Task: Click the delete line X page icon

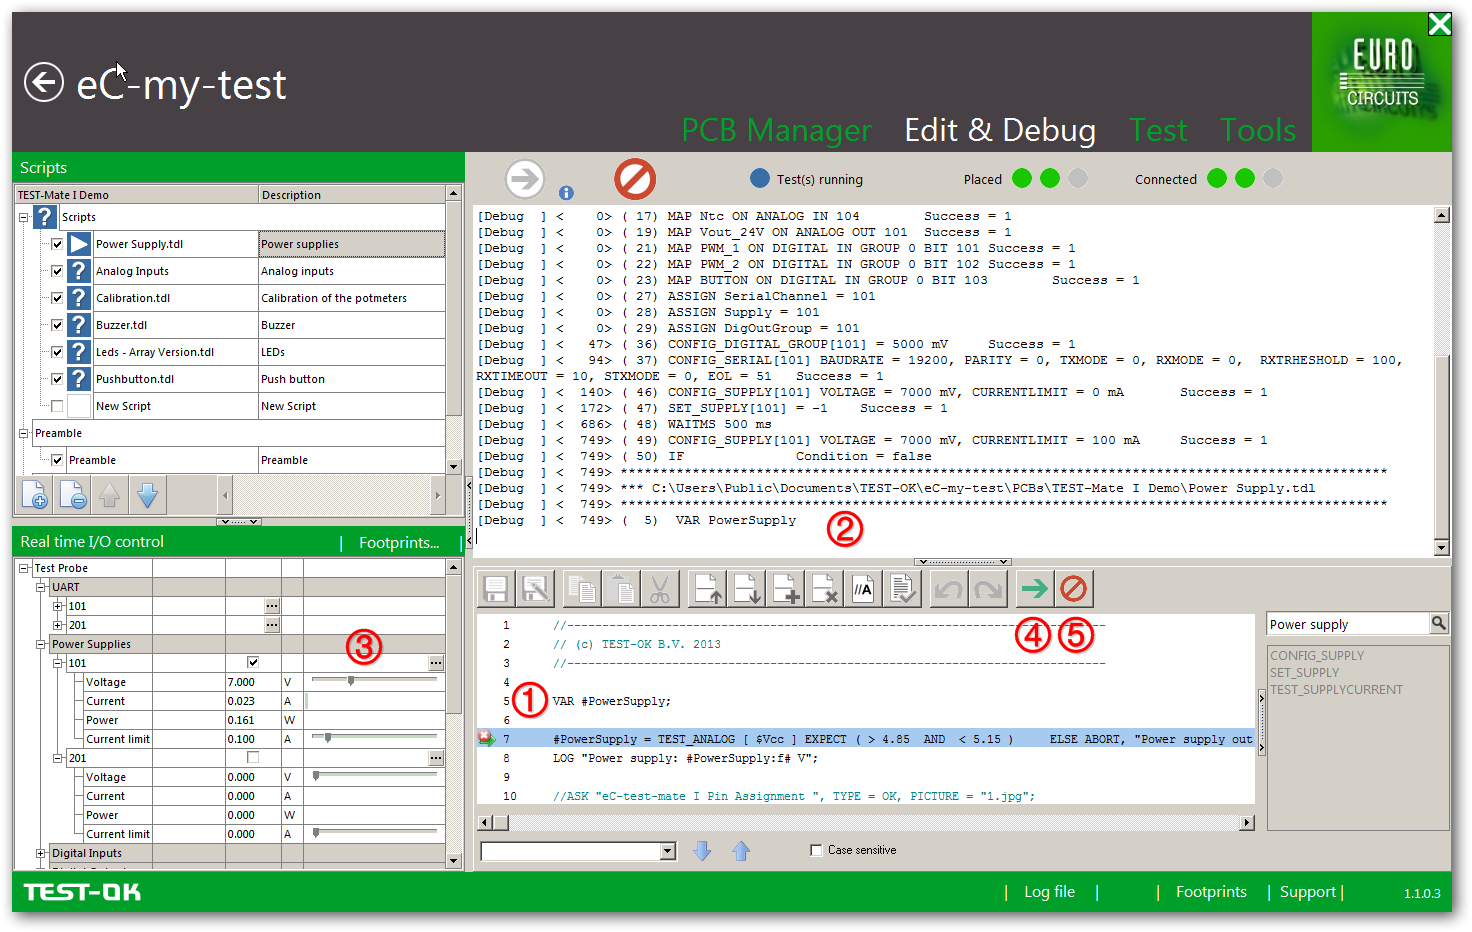Action: [x=825, y=589]
